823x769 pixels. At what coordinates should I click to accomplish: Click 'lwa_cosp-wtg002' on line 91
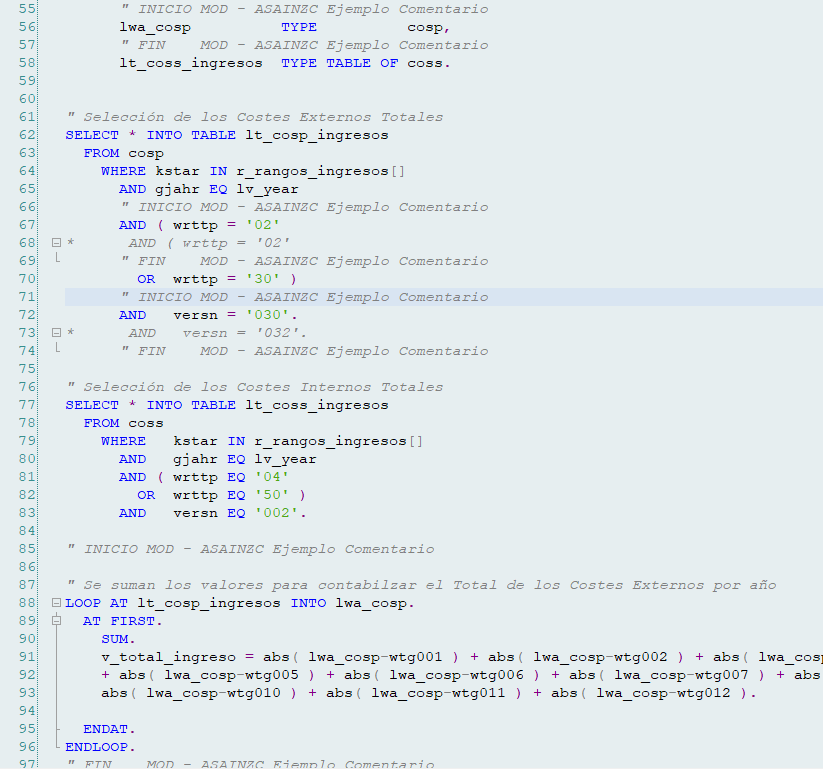coord(600,657)
